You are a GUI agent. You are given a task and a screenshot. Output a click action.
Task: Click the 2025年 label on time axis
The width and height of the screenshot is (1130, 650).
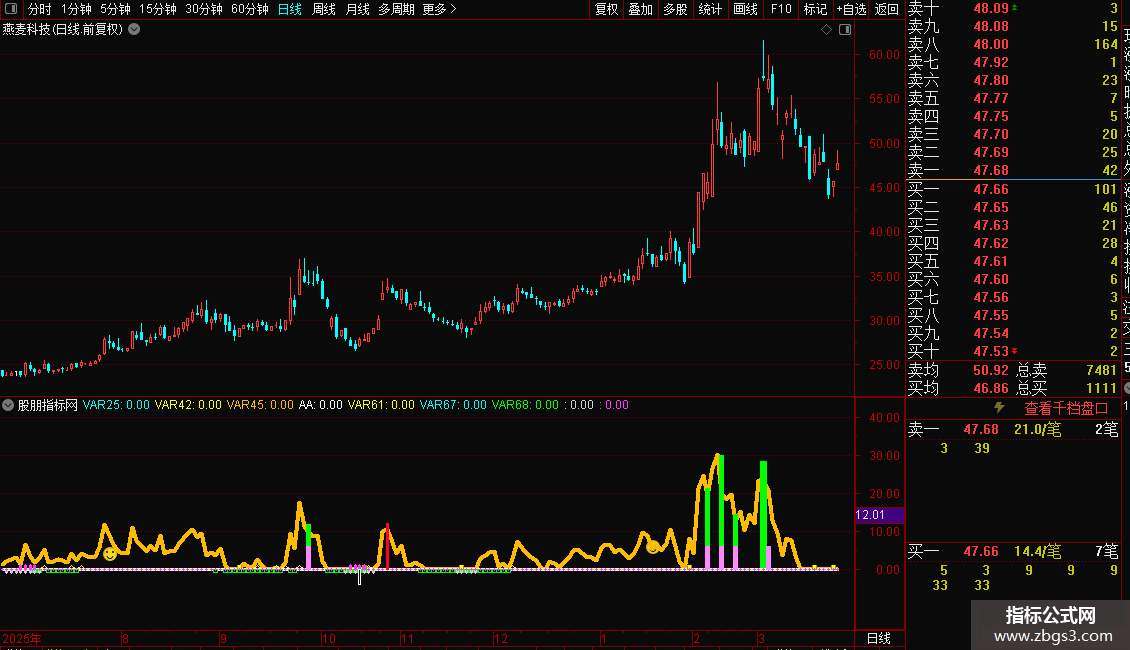pos(22,638)
